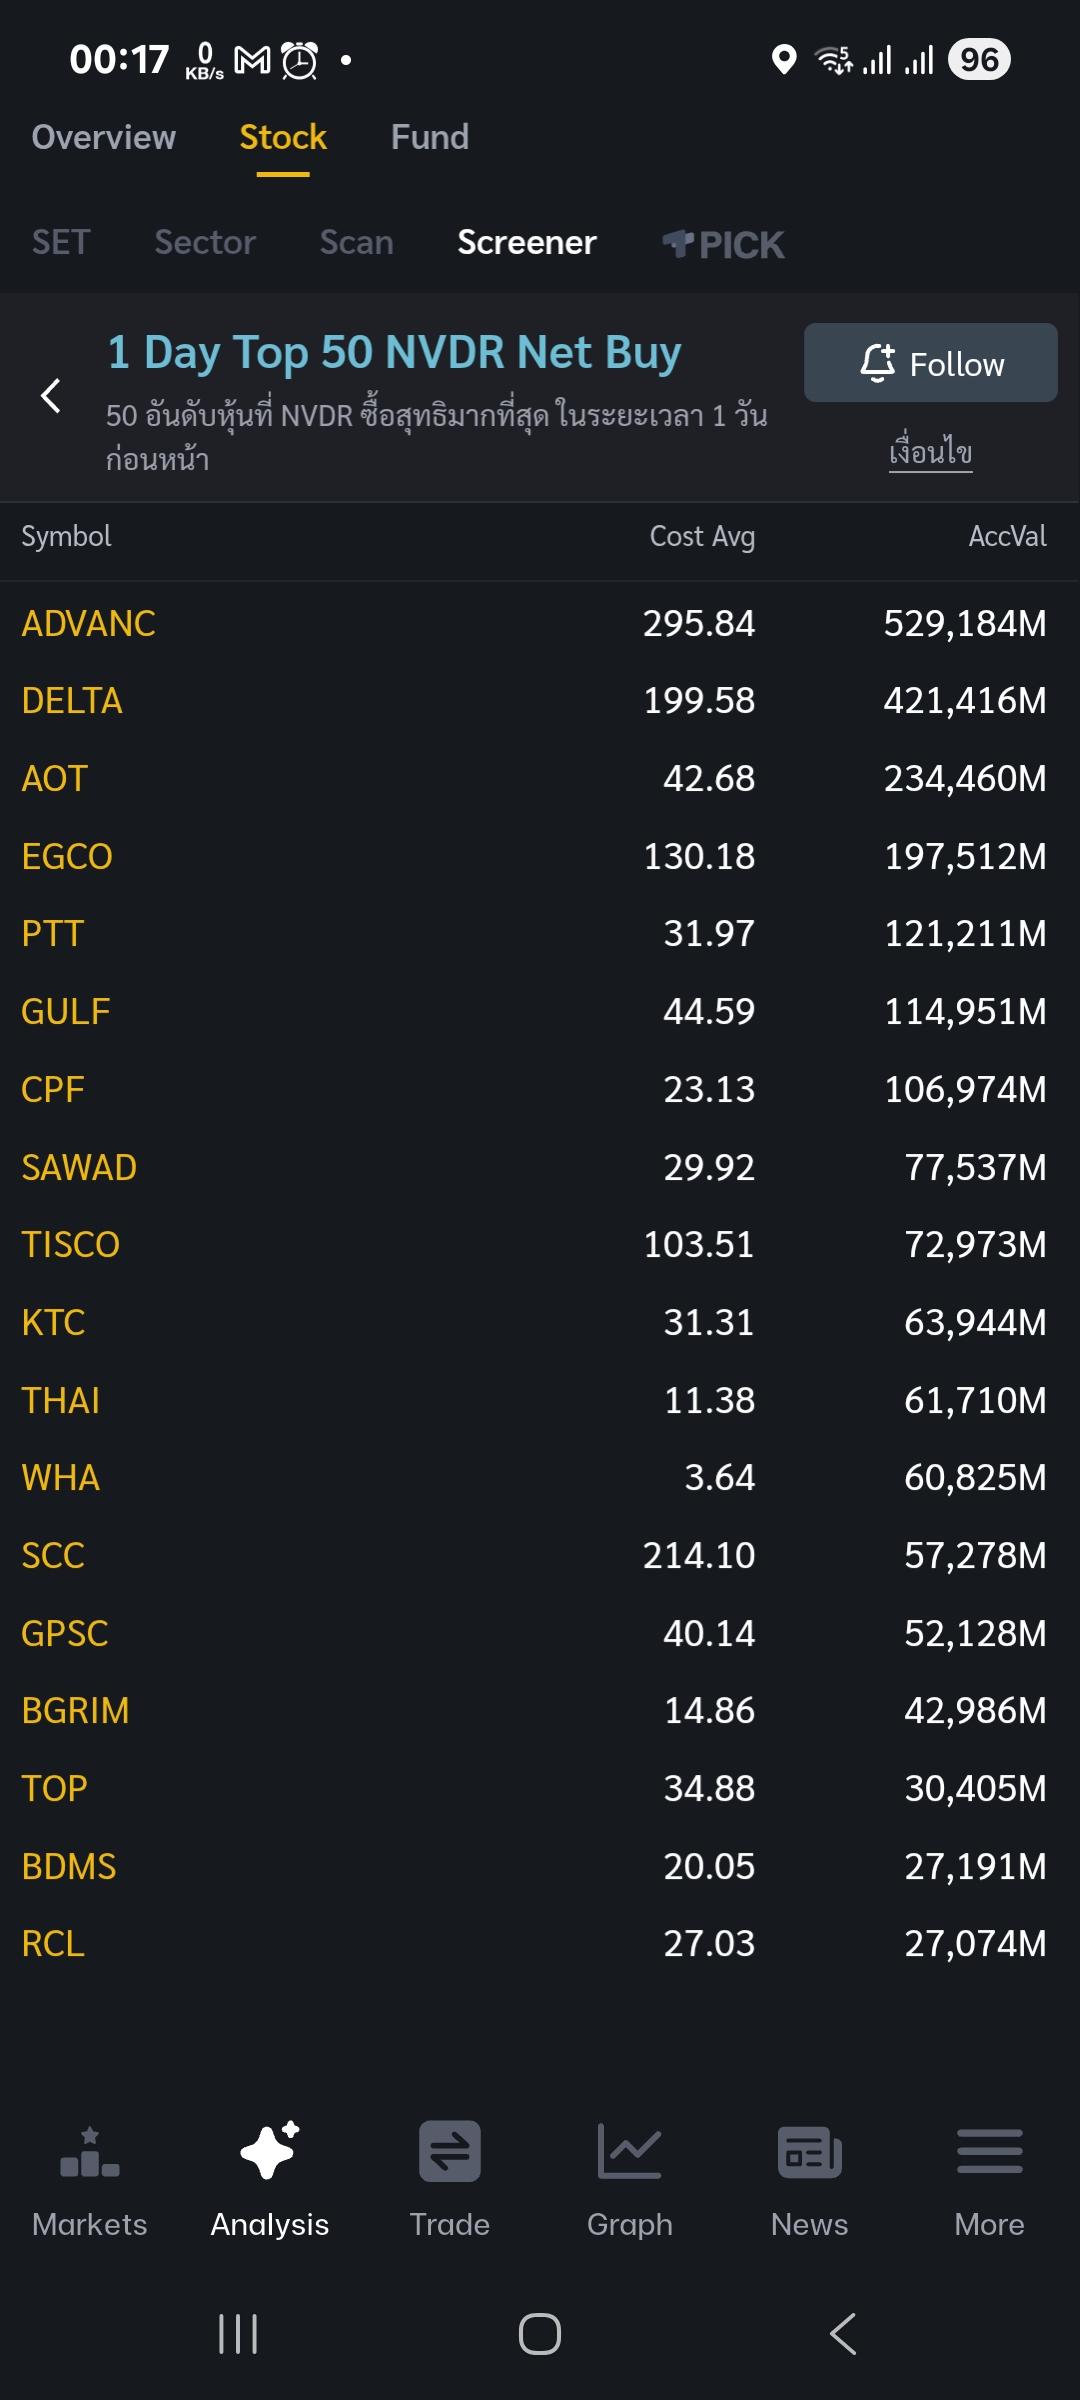Open the News newspaper icon
This screenshot has width=1080, height=2400.
tap(809, 2153)
